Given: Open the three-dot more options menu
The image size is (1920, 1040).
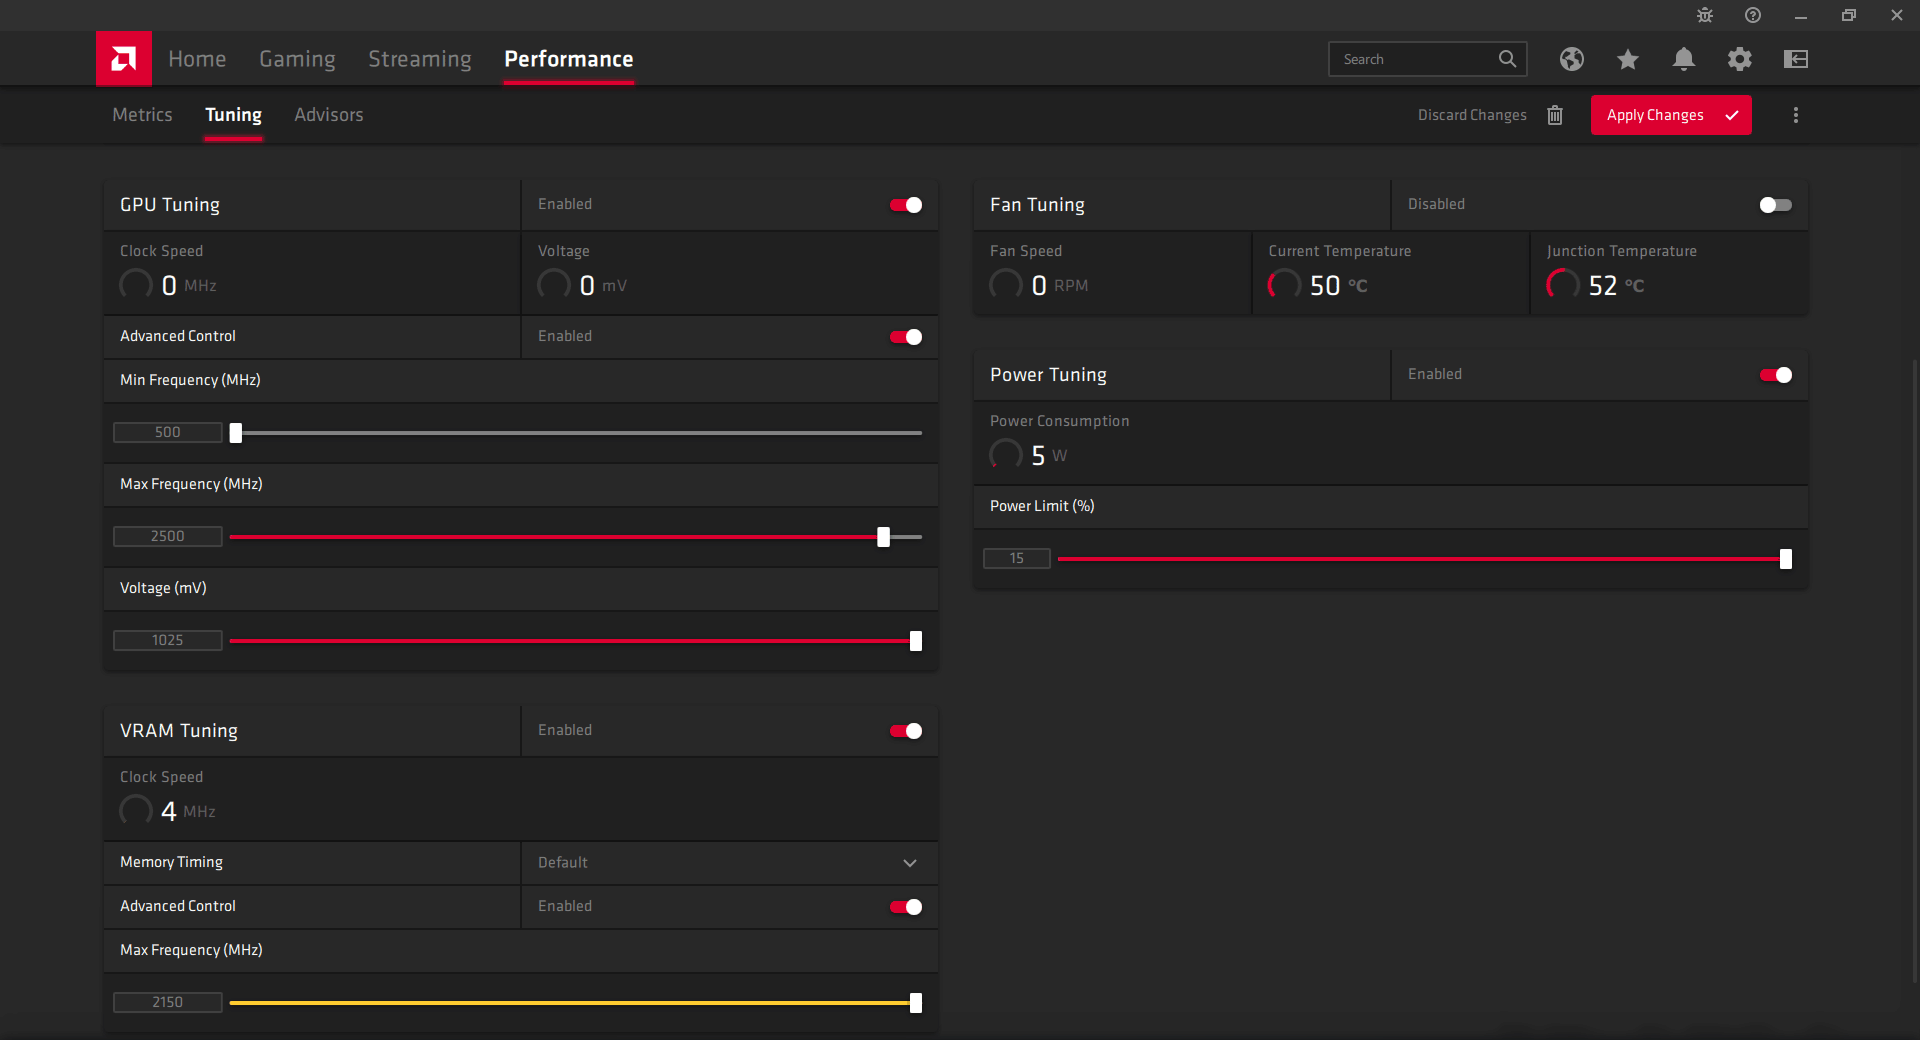Looking at the screenshot, I should pos(1796,115).
